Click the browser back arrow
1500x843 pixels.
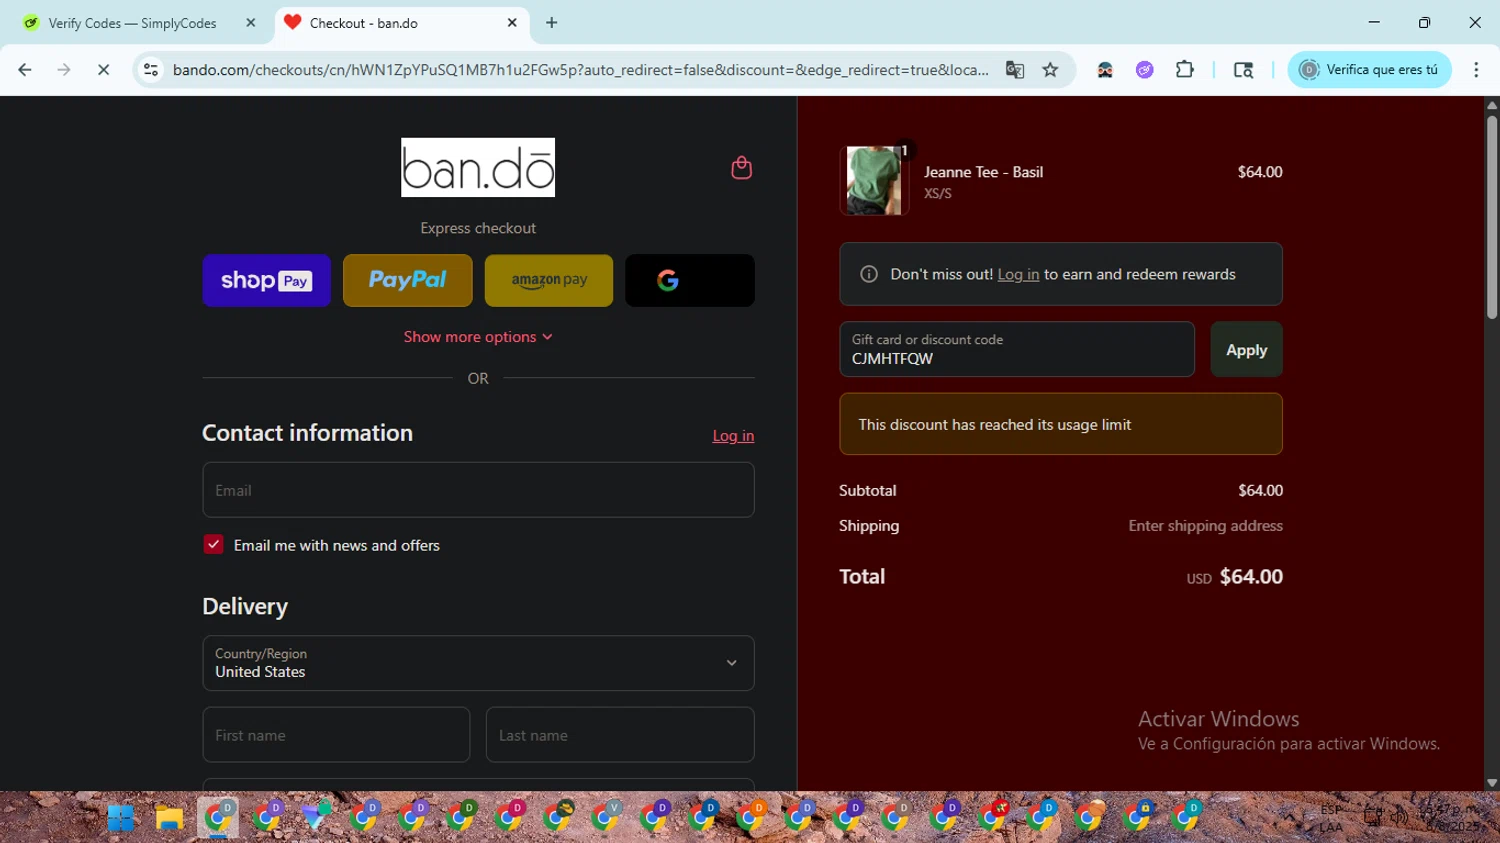[25, 70]
